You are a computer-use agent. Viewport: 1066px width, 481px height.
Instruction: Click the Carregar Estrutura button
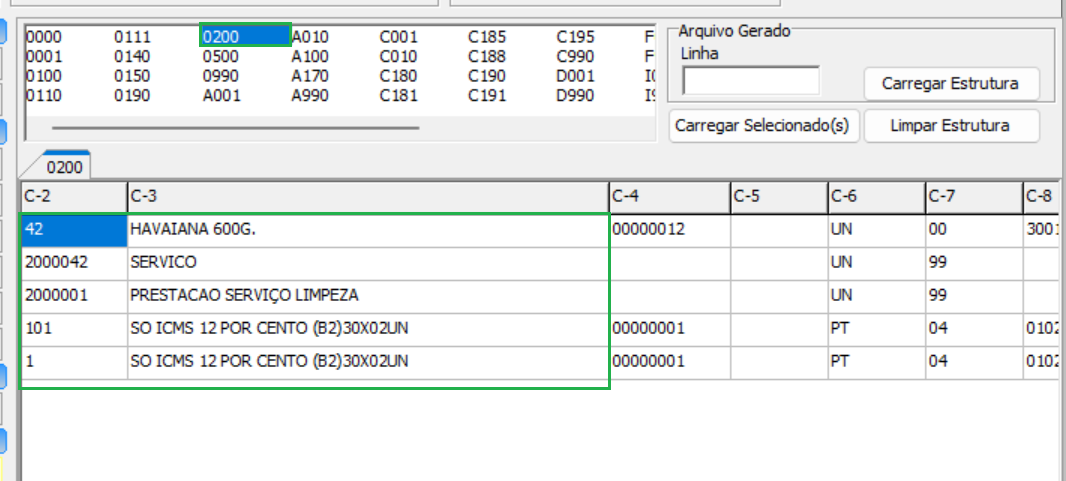[x=950, y=84]
